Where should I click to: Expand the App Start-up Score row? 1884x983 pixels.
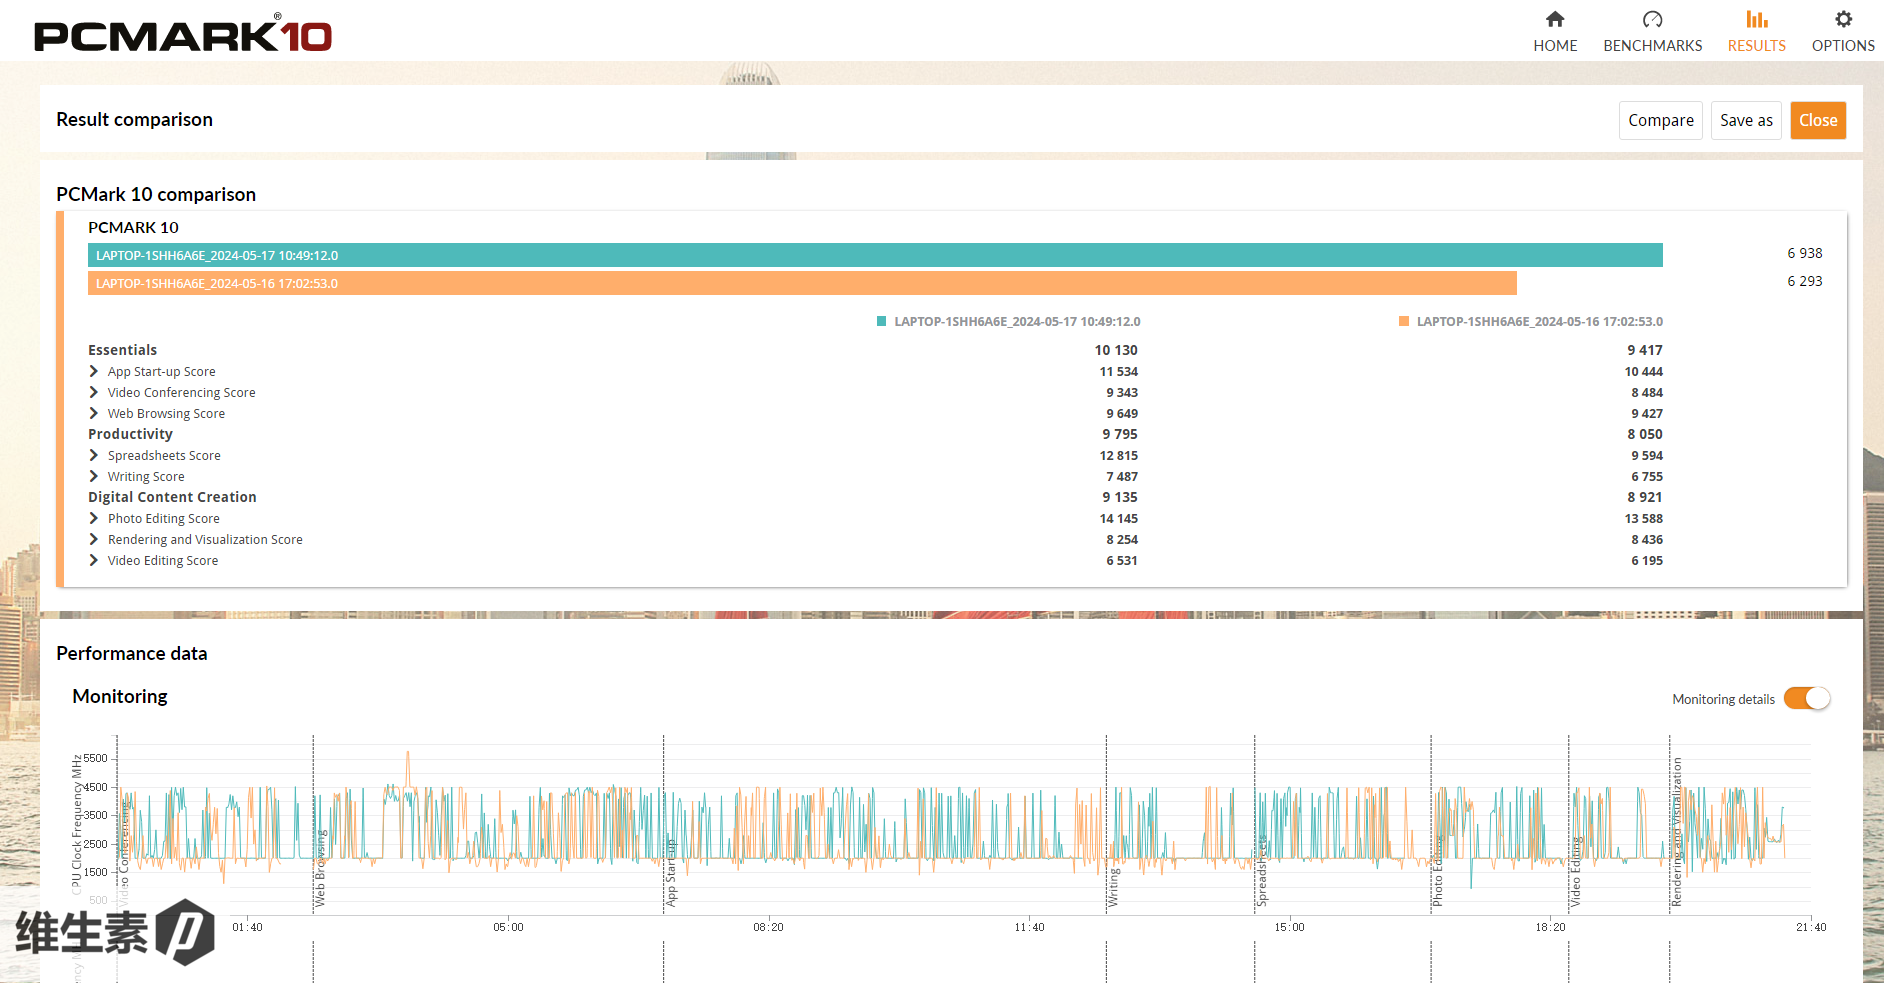click(x=94, y=372)
